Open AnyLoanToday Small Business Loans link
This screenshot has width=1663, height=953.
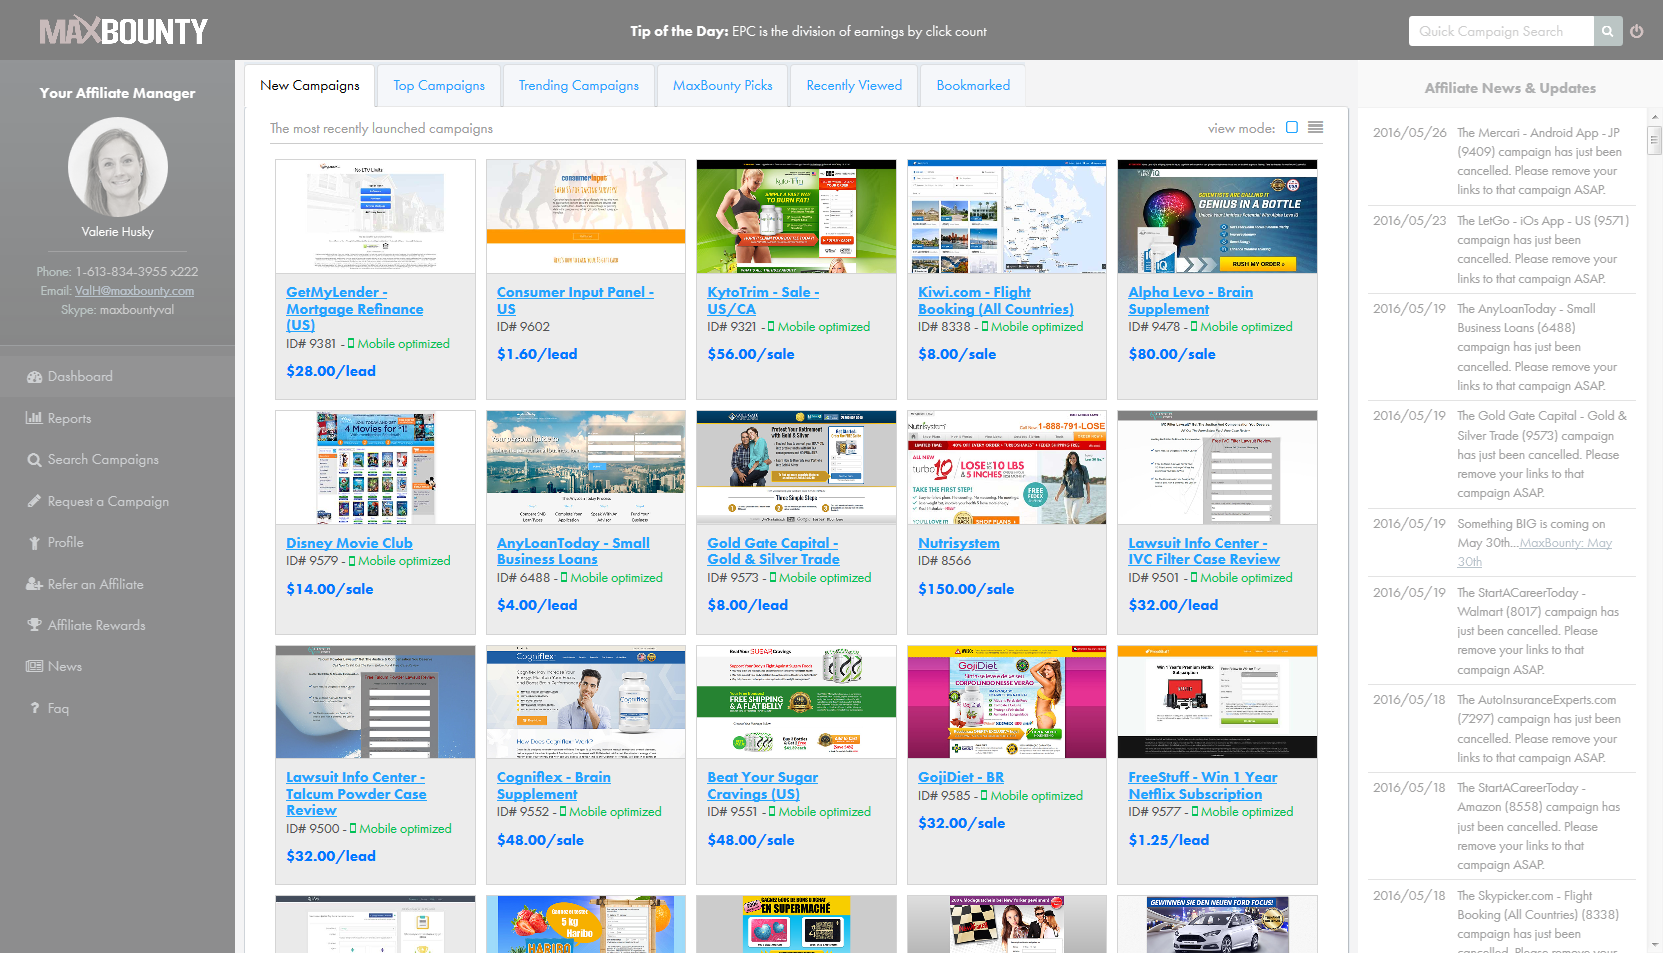click(x=573, y=551)
